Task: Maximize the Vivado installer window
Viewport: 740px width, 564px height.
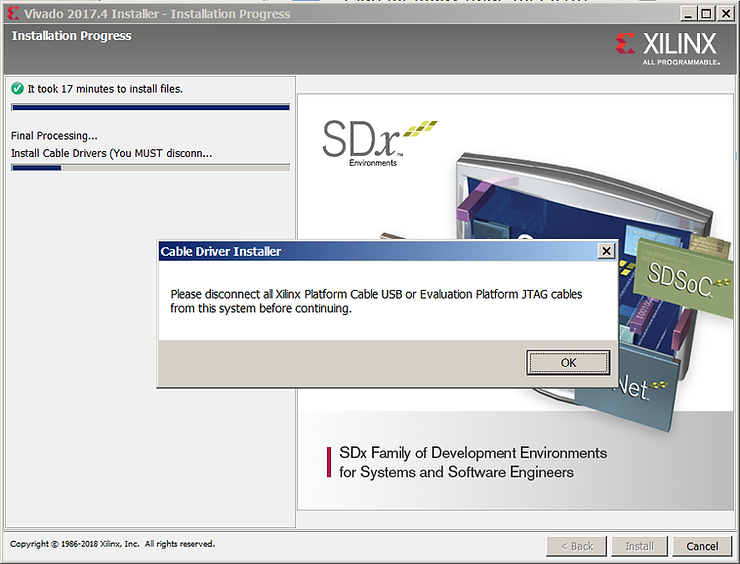Action: (x=707, y=13)
